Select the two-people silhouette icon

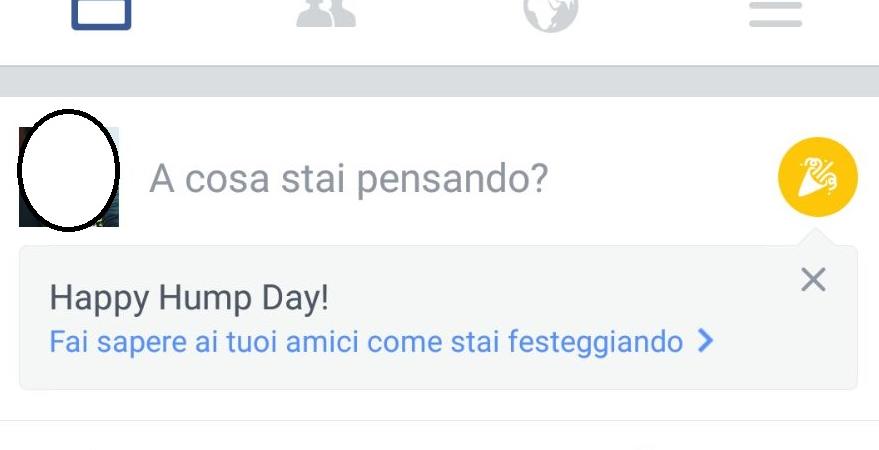[326, 13]
